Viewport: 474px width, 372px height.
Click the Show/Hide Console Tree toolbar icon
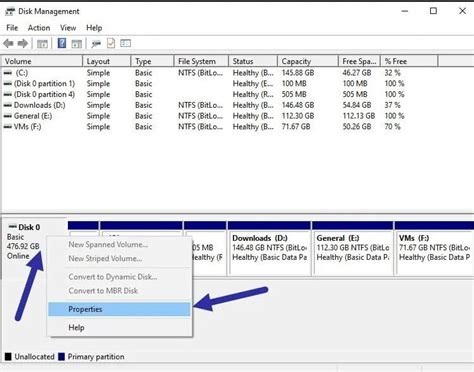(x=42, y=44)
